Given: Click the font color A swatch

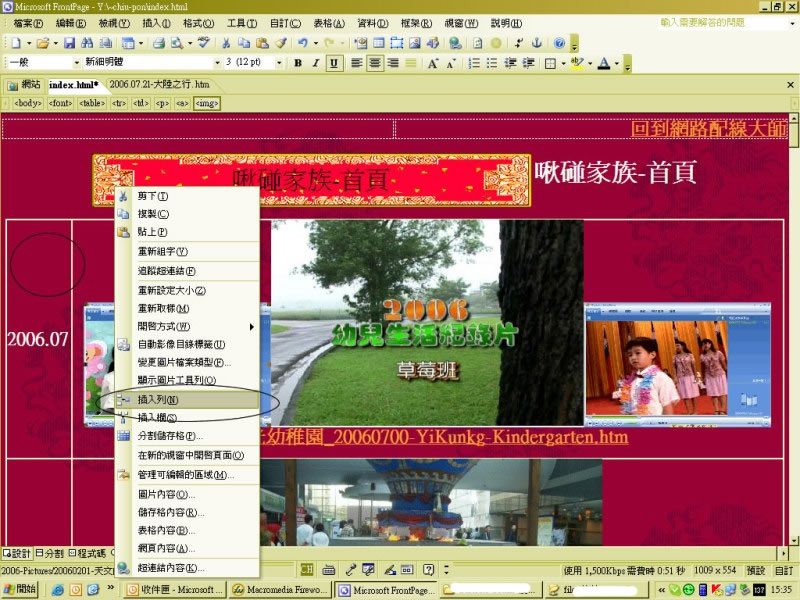Looking at the screenshot, I should [603, 63].
